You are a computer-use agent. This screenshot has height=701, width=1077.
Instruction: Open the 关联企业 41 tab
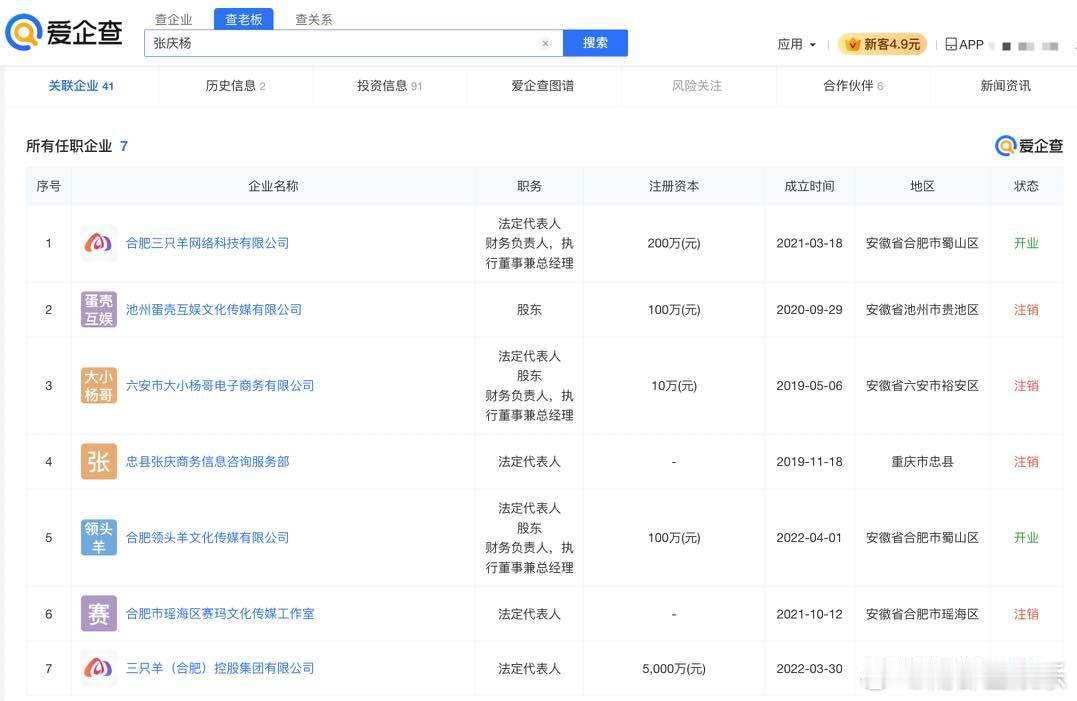pos(81,86)
